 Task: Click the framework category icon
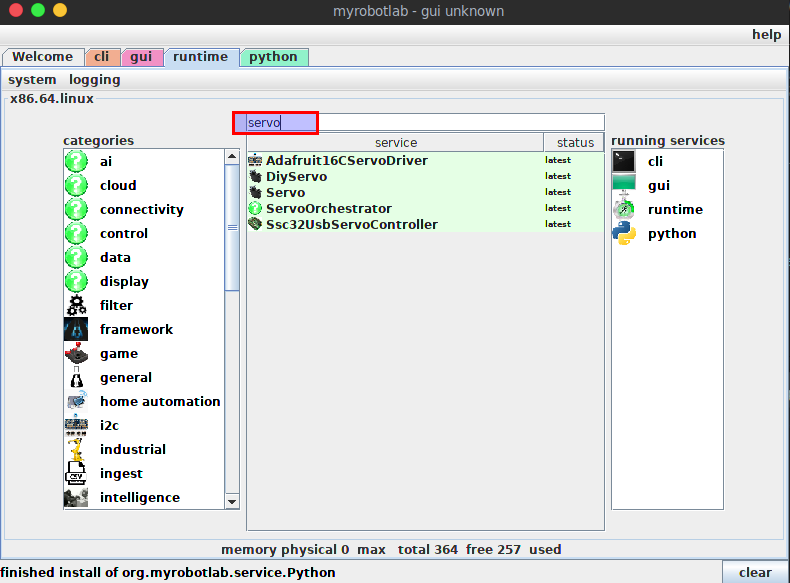click(x=76, y=330)
